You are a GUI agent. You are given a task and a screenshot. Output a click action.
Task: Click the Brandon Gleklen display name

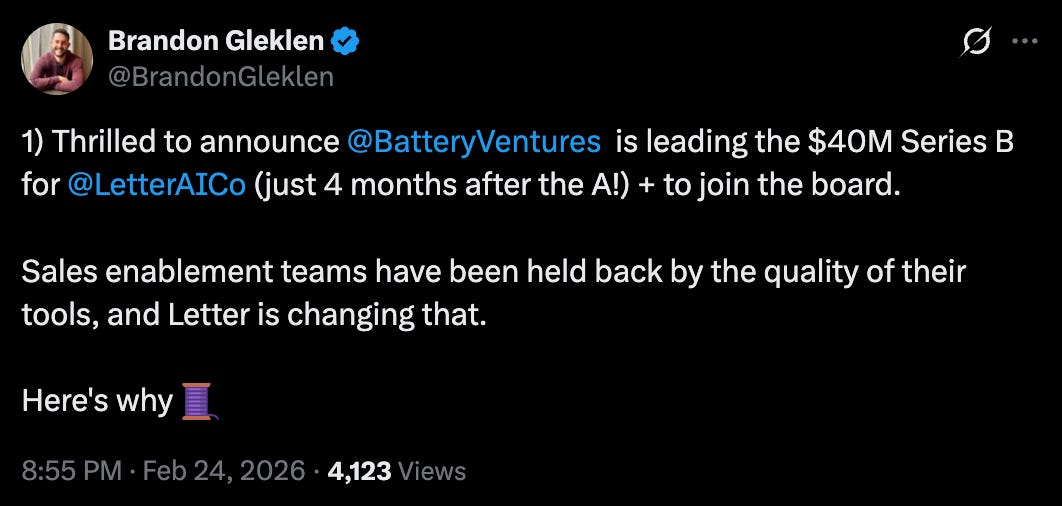213,41
